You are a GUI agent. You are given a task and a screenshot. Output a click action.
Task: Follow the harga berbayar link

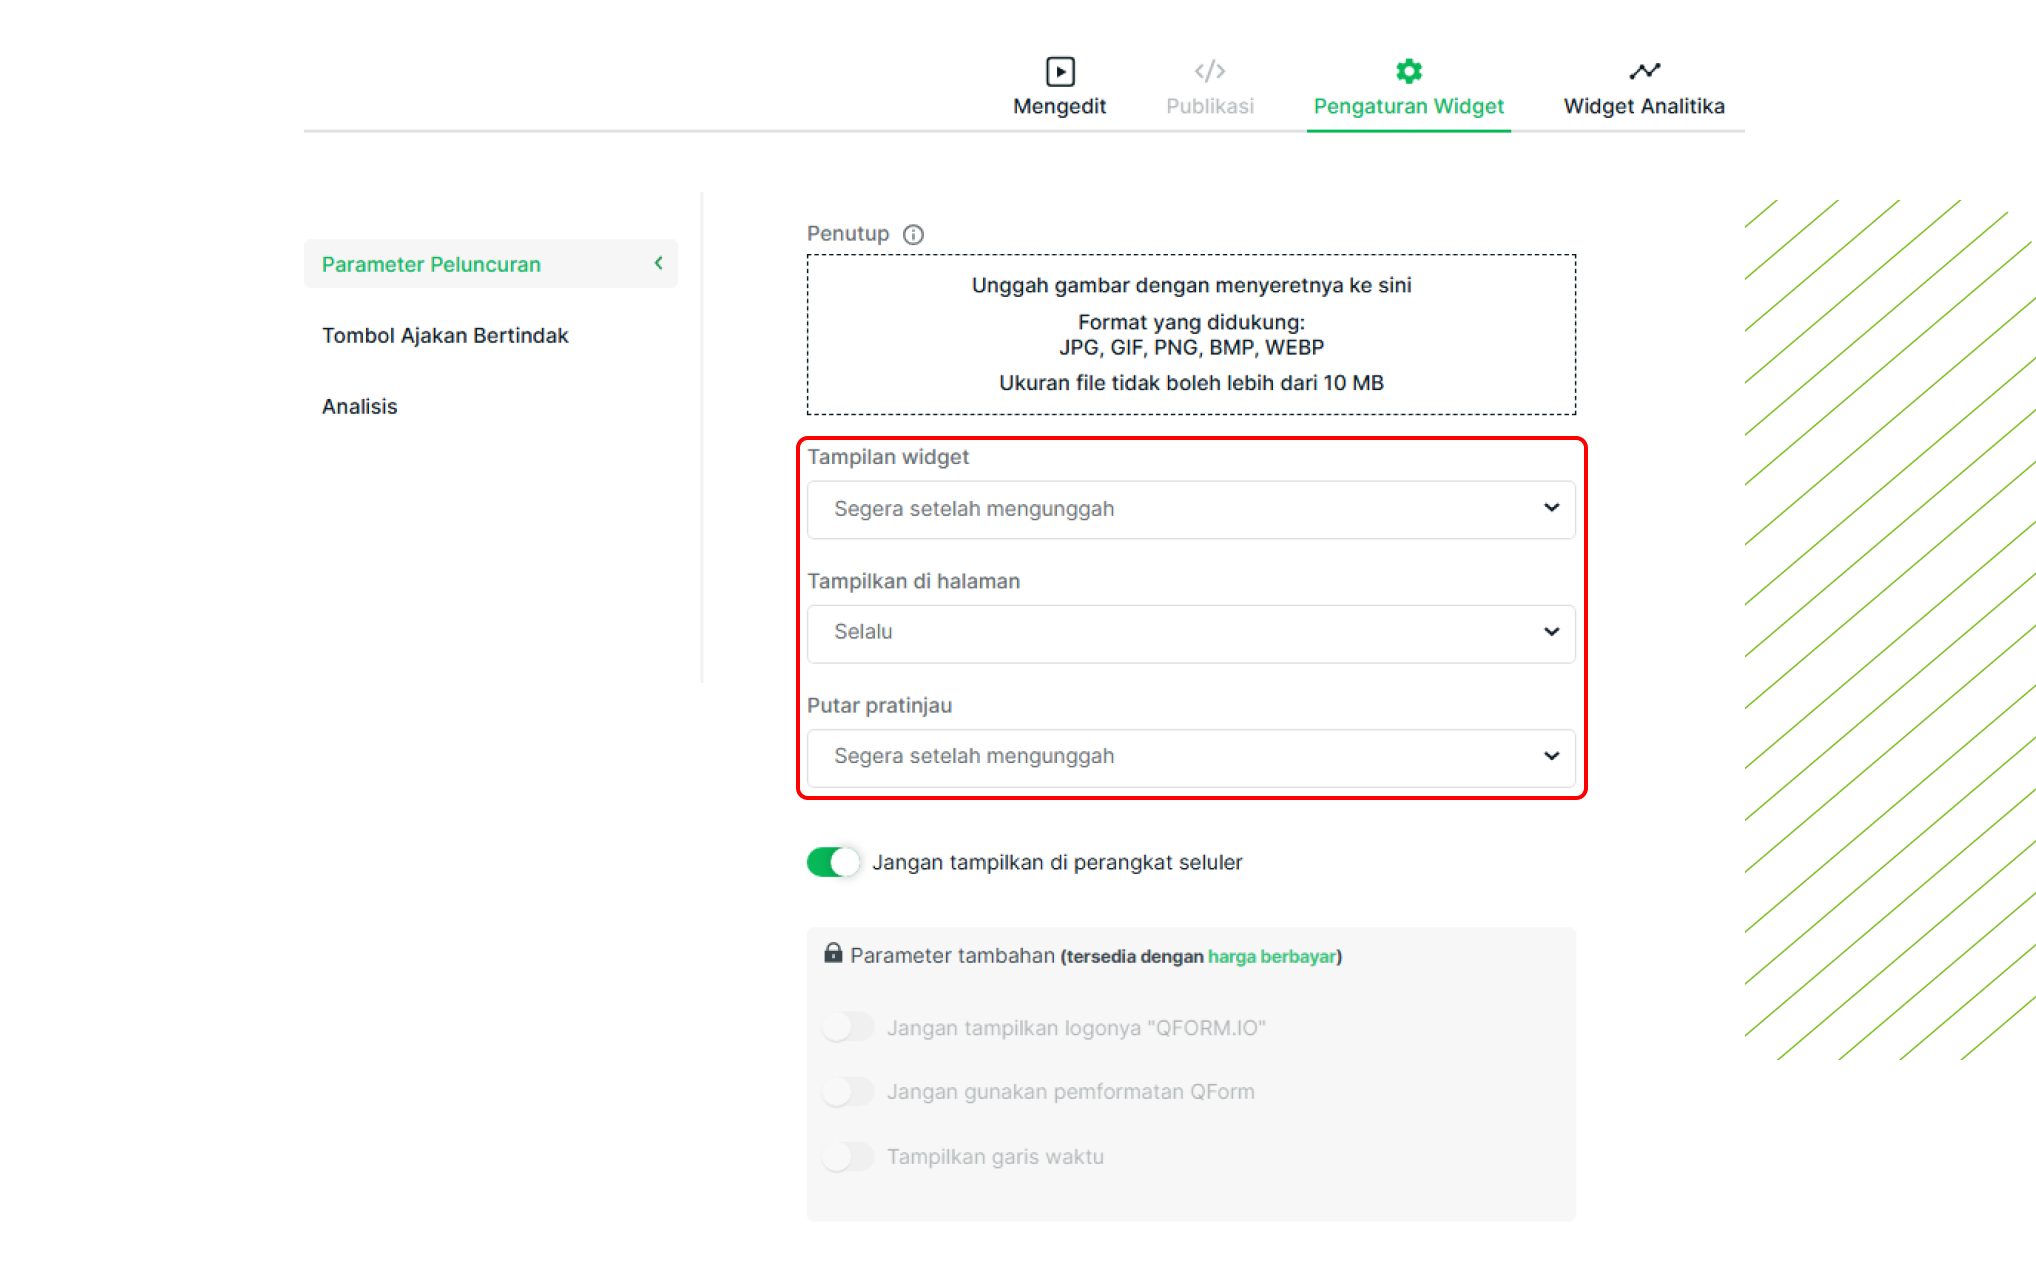[1271, 957]
